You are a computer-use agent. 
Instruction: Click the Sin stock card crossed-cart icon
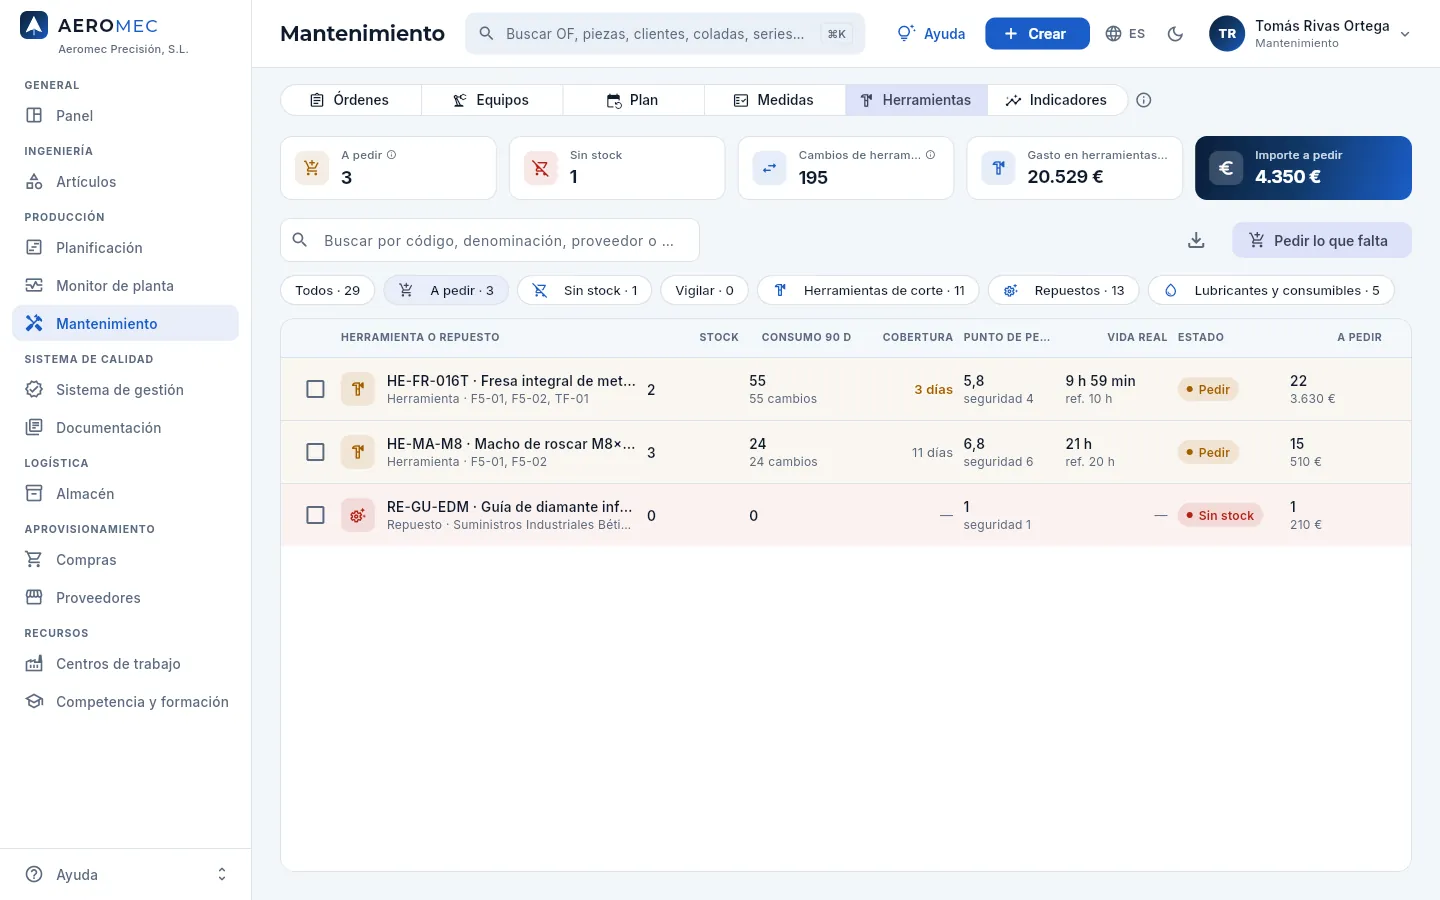[x=541, y=168]
